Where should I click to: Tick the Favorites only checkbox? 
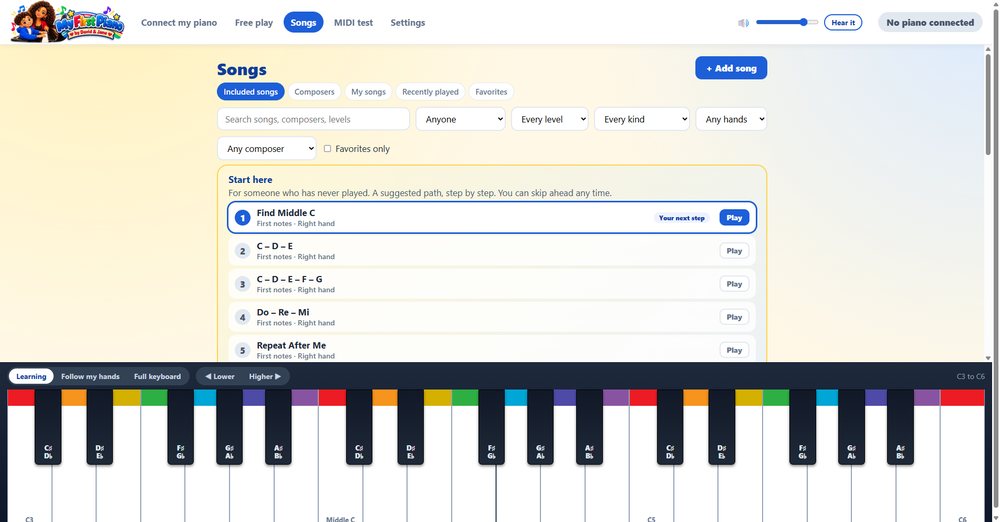[x=327, y=149]
